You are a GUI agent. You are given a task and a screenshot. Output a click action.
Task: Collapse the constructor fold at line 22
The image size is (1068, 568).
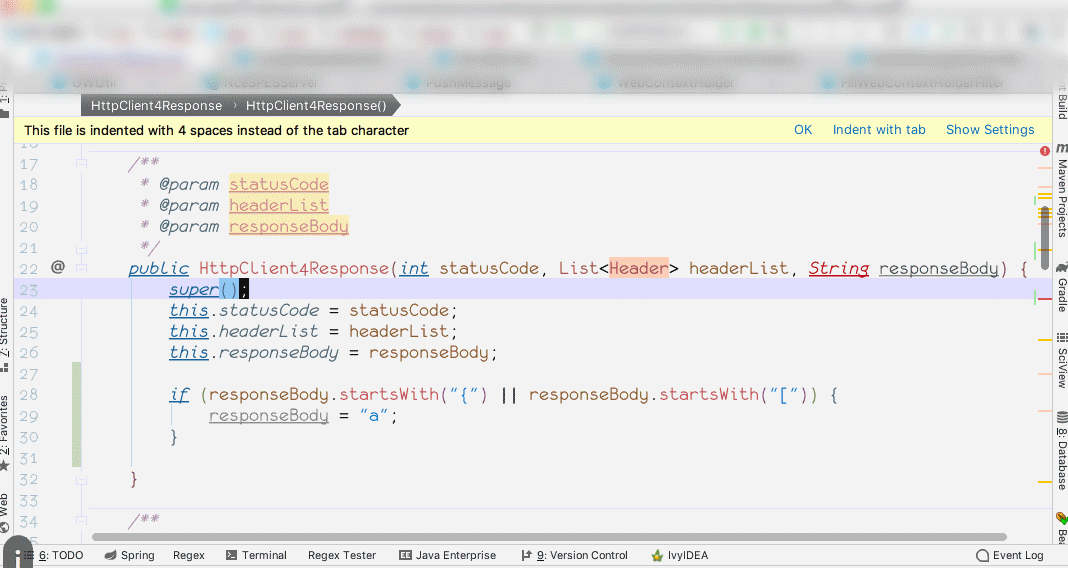[81, 268]
